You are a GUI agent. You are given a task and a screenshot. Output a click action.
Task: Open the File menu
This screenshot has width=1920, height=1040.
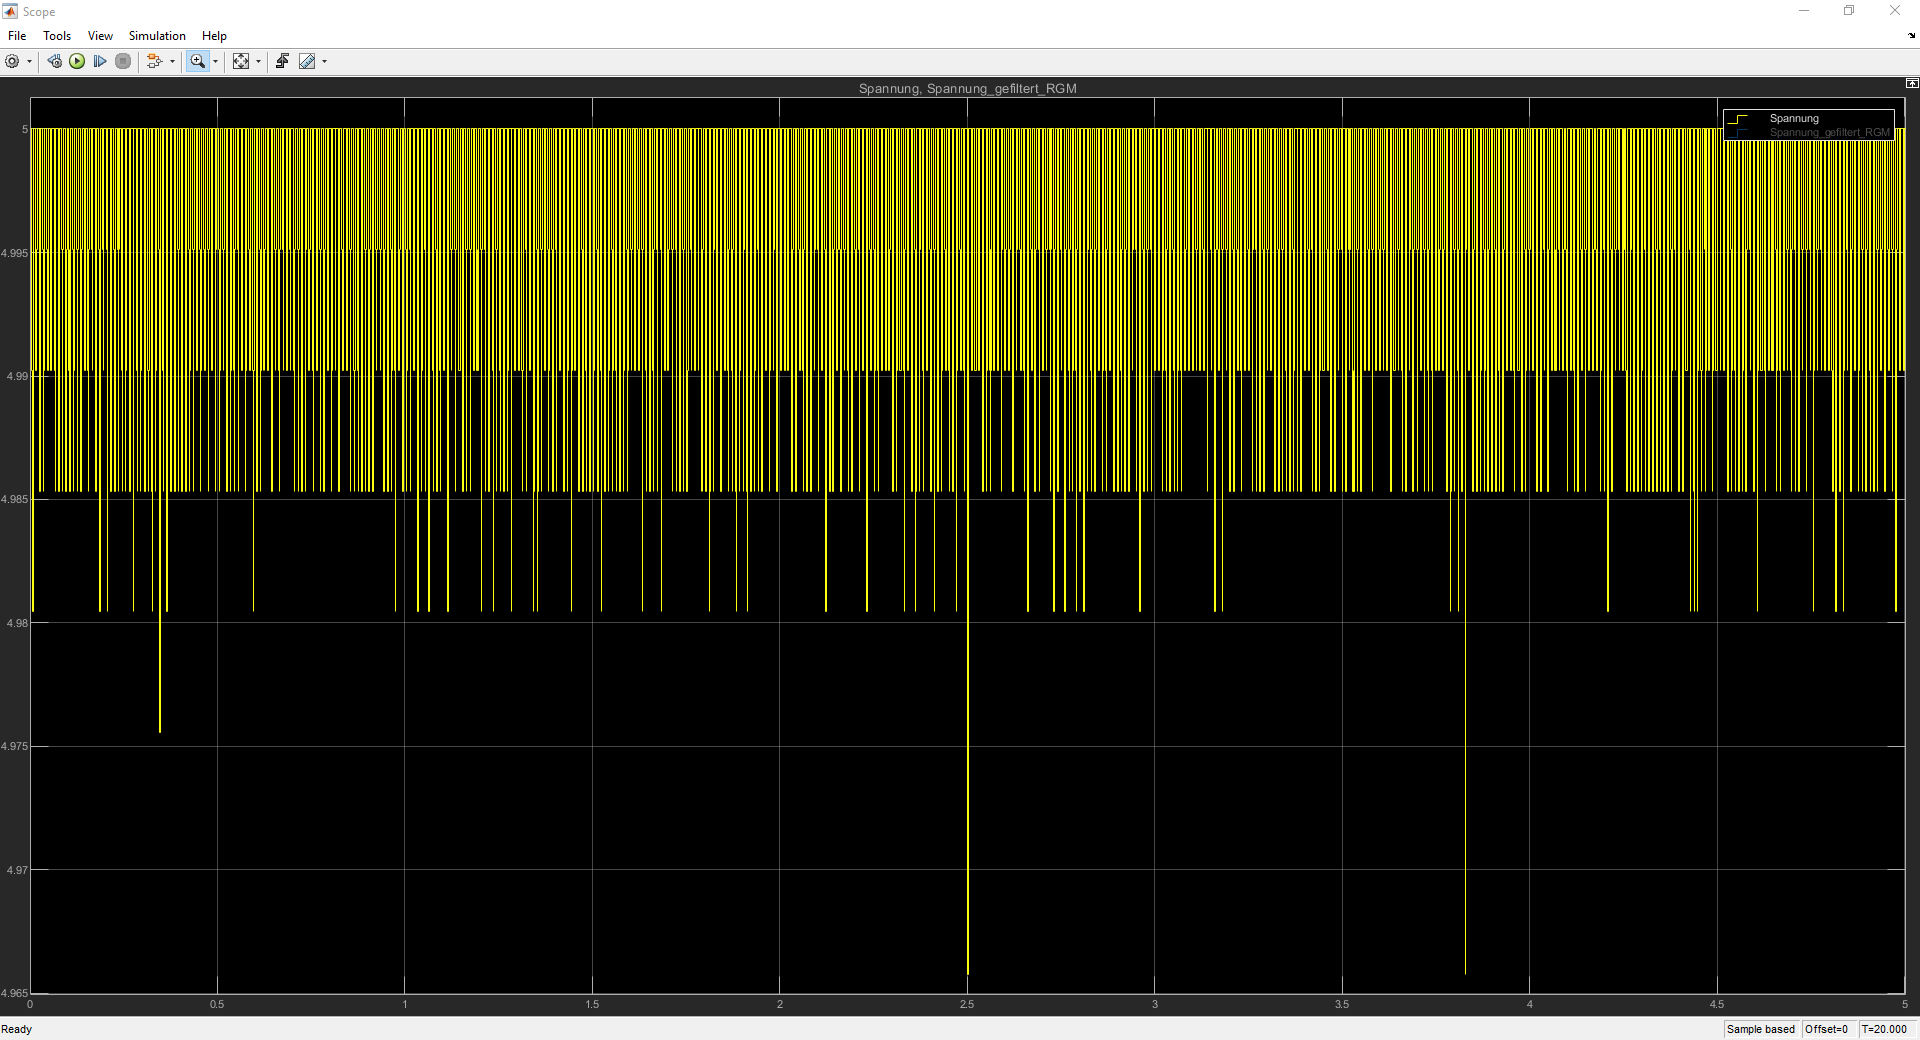coord(17,36)
